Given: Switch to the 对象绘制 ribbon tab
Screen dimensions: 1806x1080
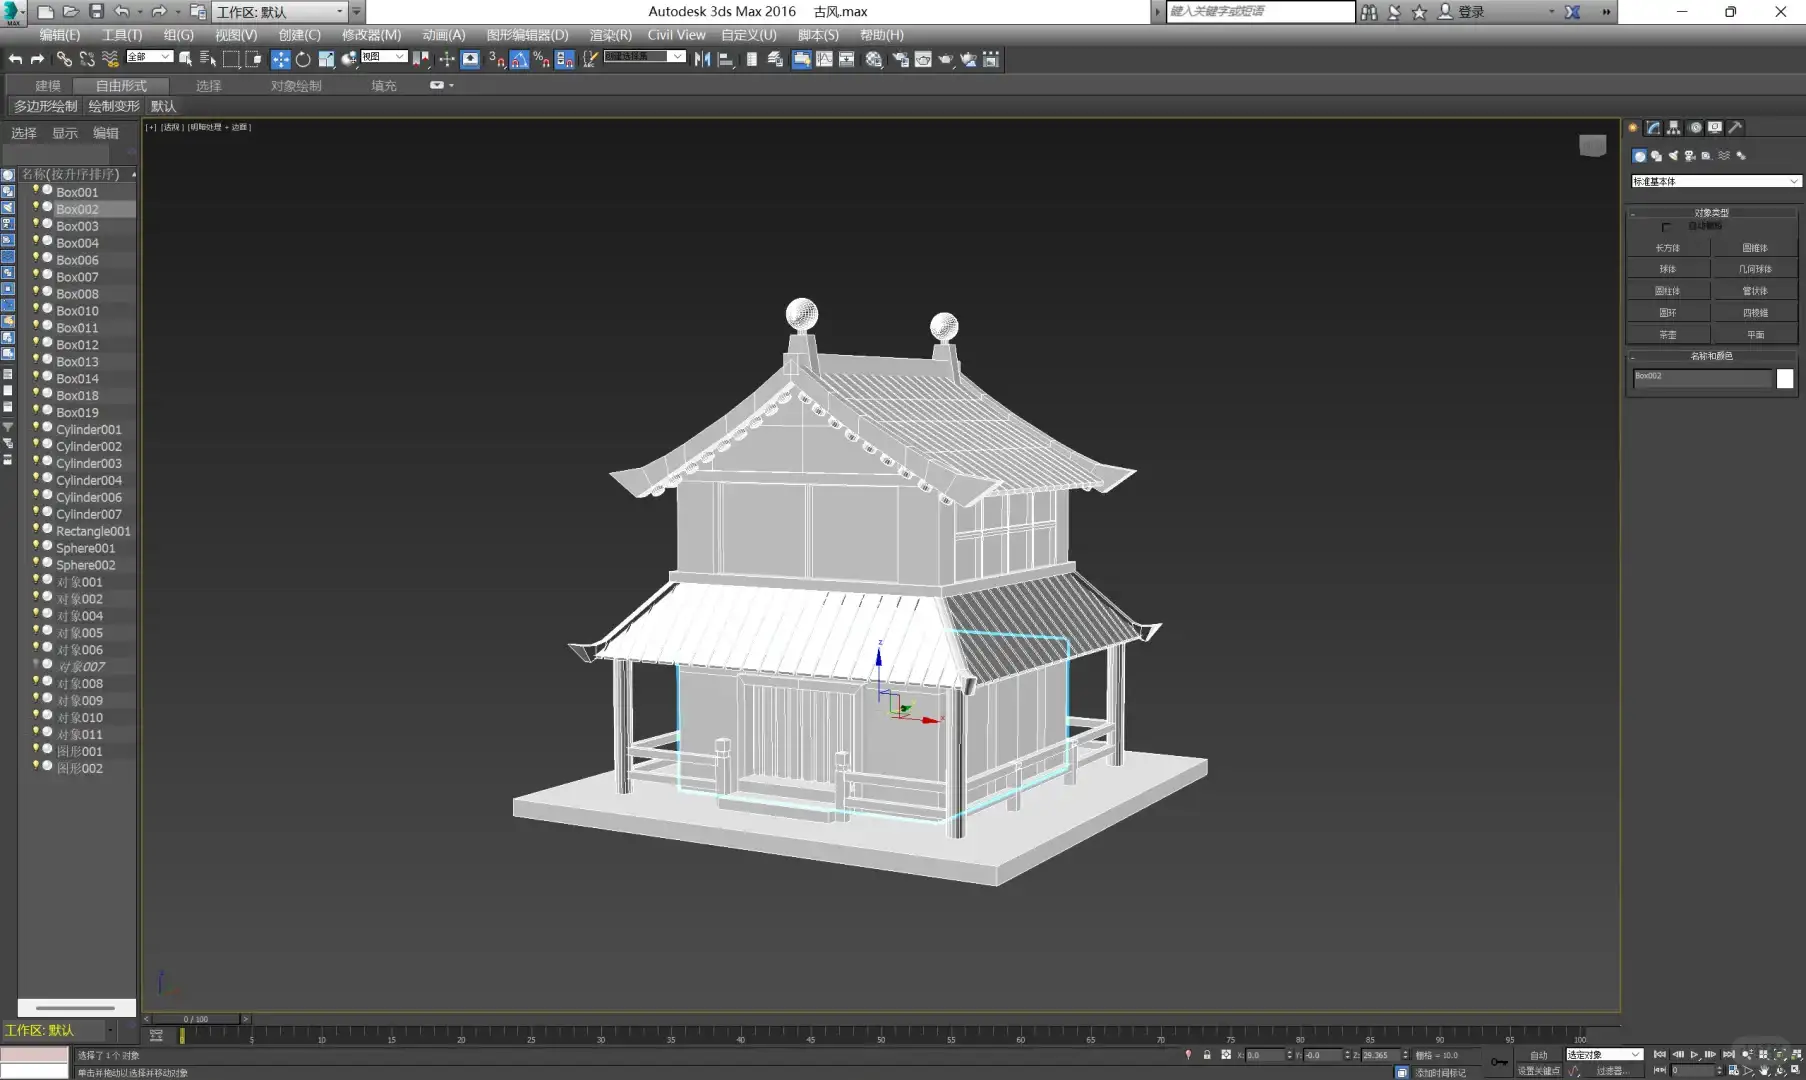Looking at the screenshot, I should pyautogui.click(x=296, y=86).
